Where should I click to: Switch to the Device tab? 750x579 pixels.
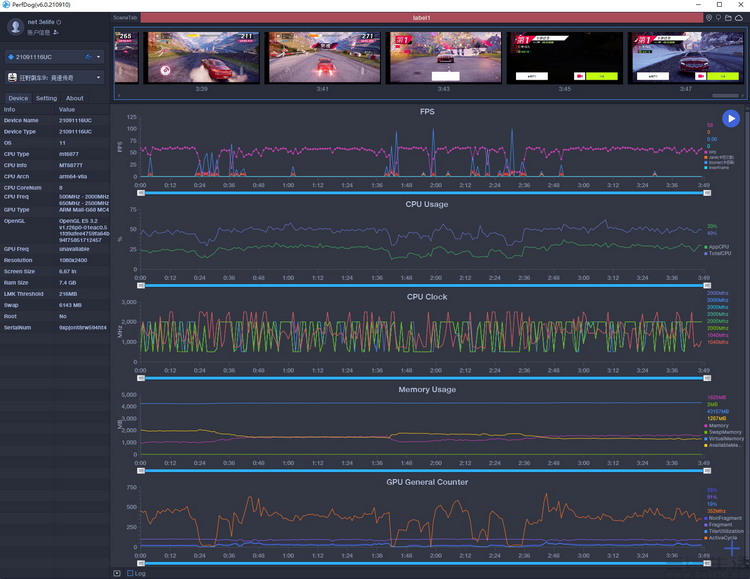coord(18,98)
